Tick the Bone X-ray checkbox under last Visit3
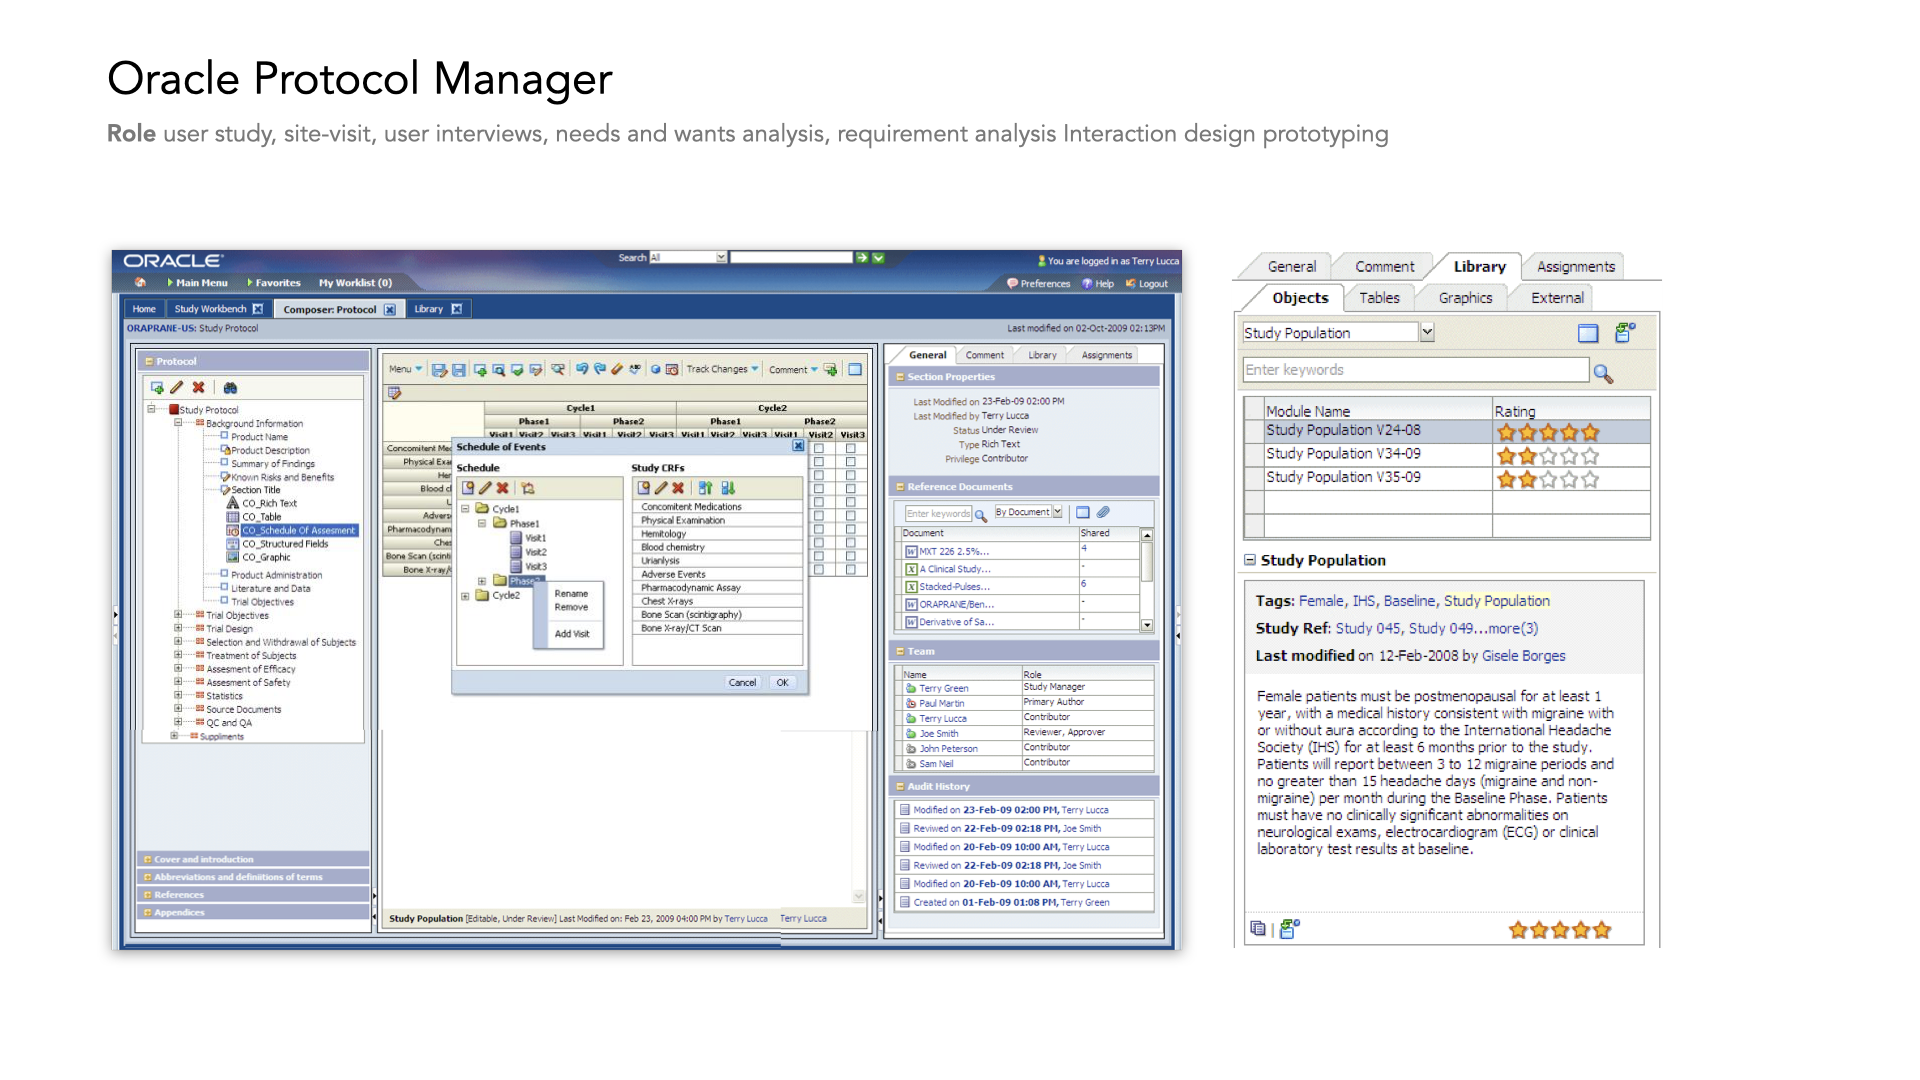The image size is (1920, 1080). (851, 570)
